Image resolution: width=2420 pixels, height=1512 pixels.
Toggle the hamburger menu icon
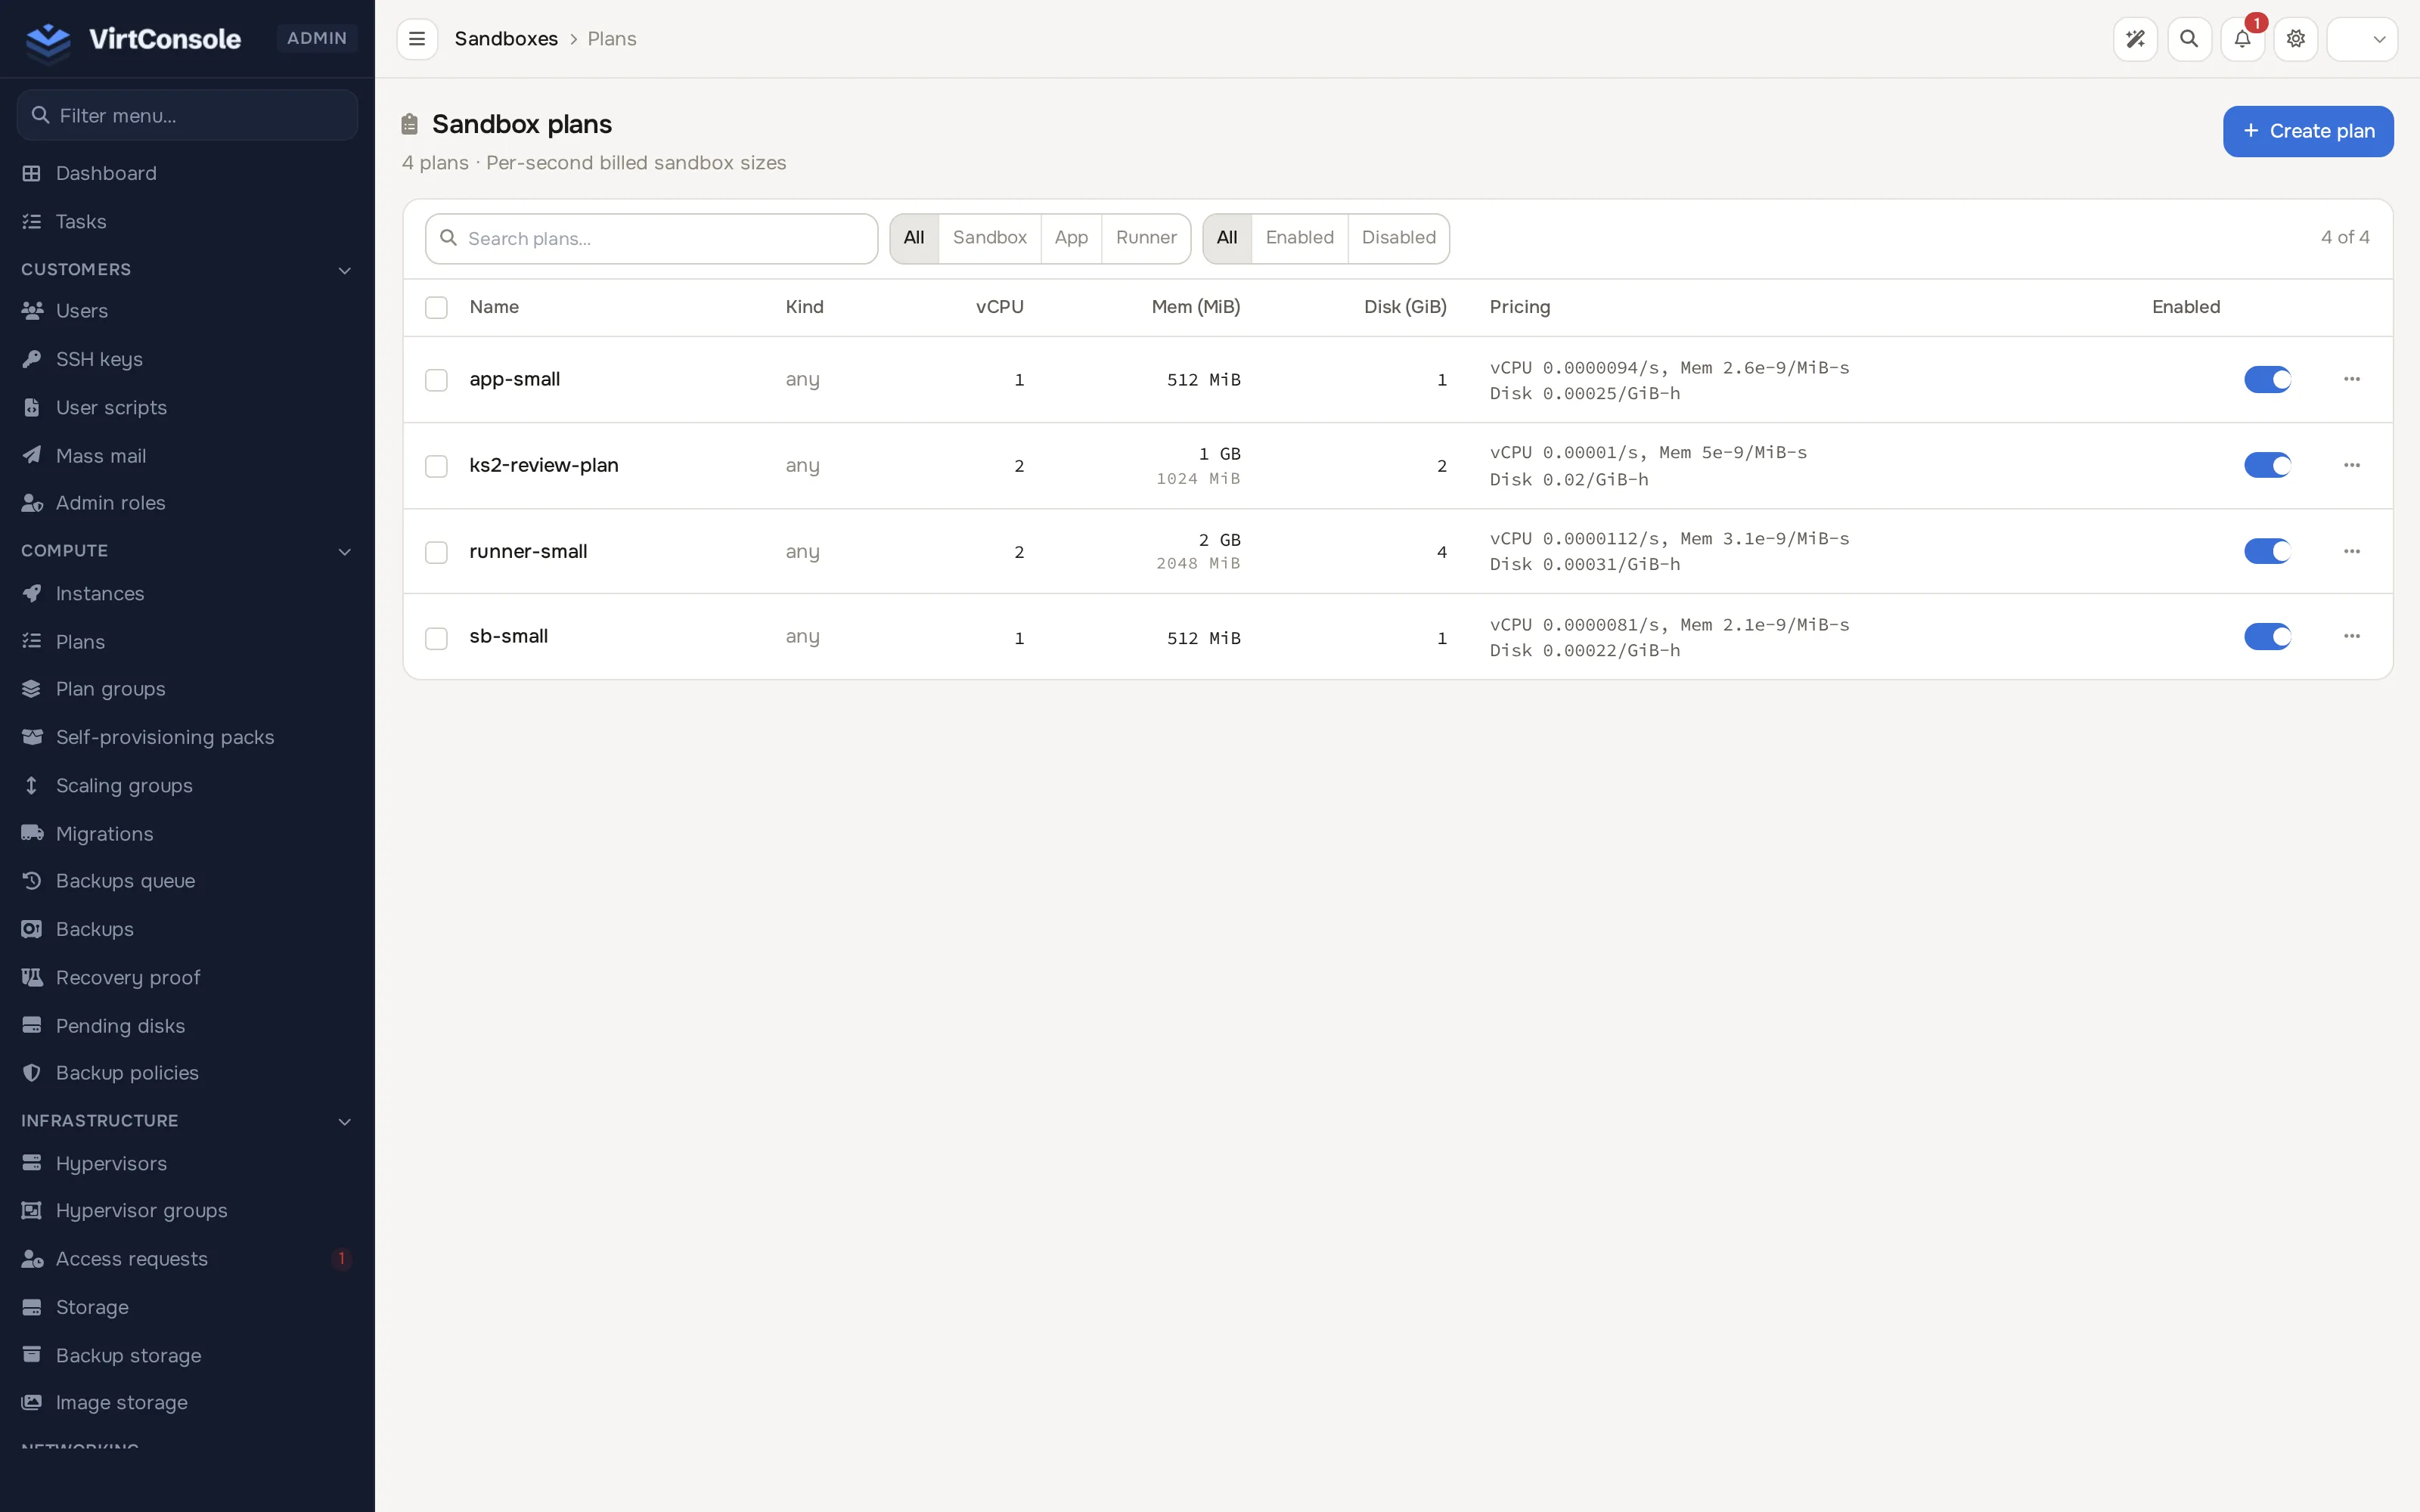click(x=417, y=39)
